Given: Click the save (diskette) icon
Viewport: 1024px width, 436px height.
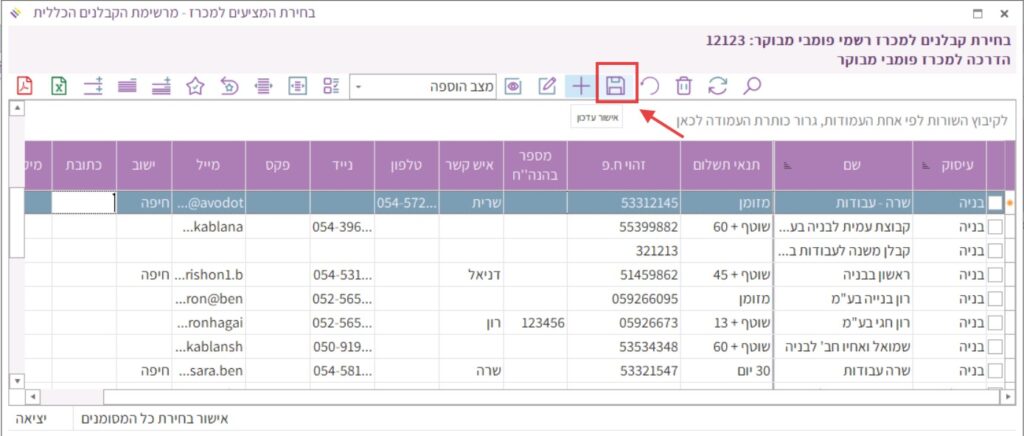Looking at the screenshot, I should [616, 85].
